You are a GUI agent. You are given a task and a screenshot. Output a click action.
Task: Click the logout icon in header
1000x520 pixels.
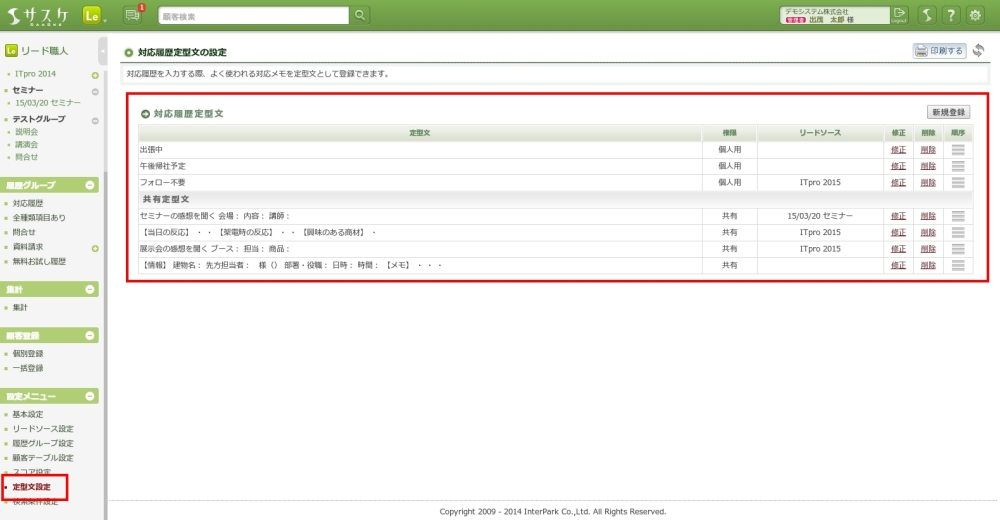[899, 14]
